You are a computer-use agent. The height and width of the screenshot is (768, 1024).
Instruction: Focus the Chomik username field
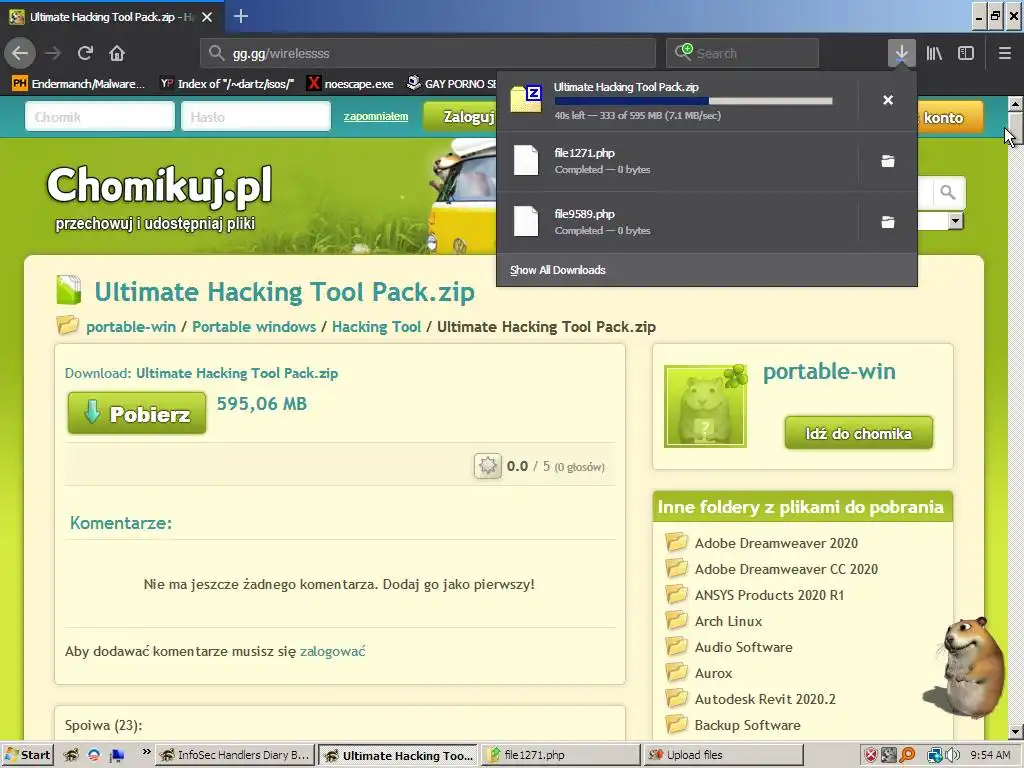tap(100, 117)
